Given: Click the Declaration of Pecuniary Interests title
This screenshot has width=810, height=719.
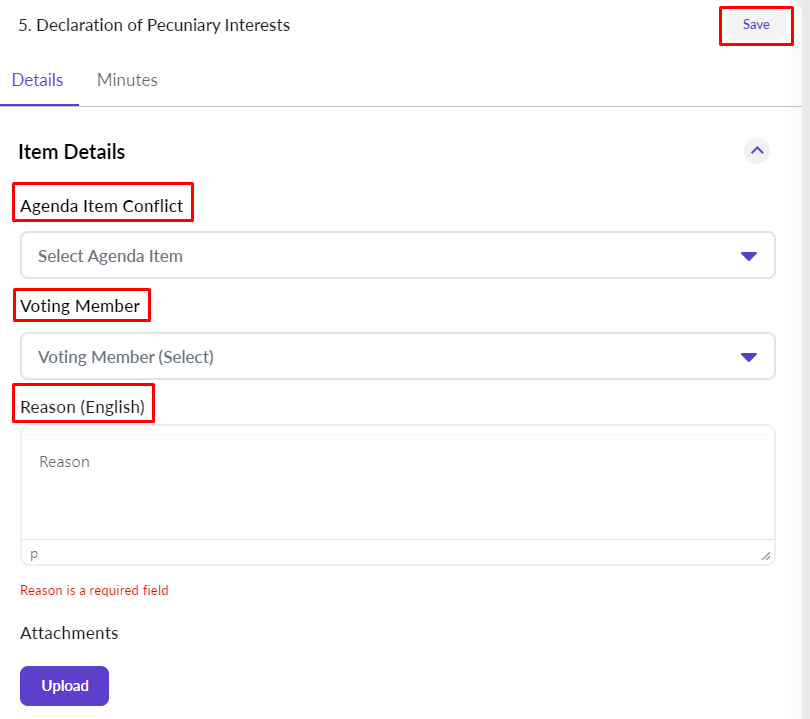Looking at the screenshot, I should click(x=154, y=25).
